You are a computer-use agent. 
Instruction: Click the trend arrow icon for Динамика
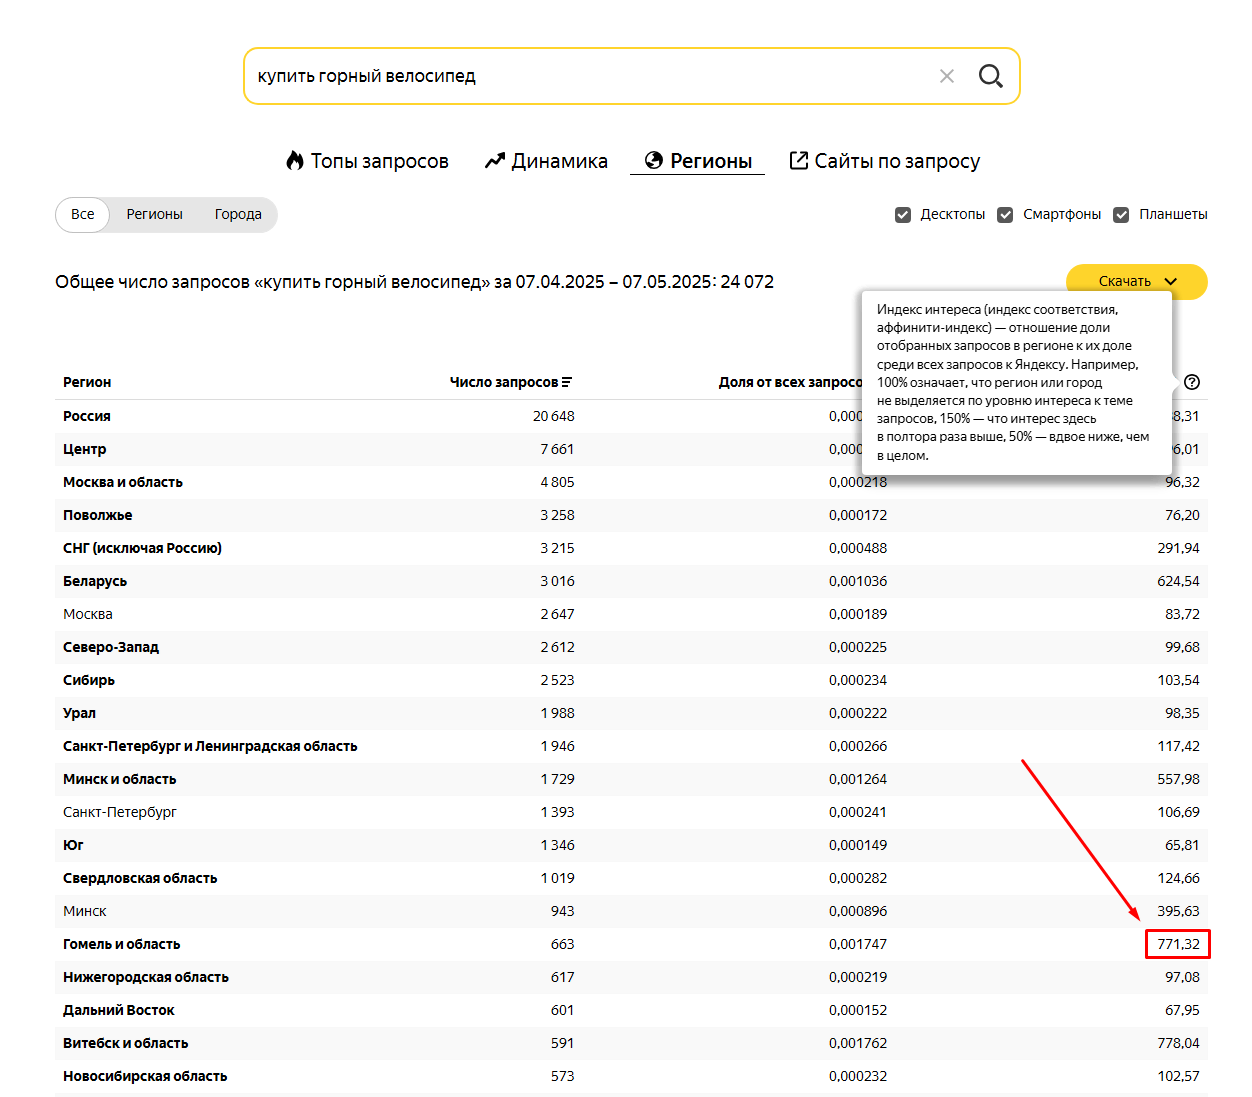[495, 161]
